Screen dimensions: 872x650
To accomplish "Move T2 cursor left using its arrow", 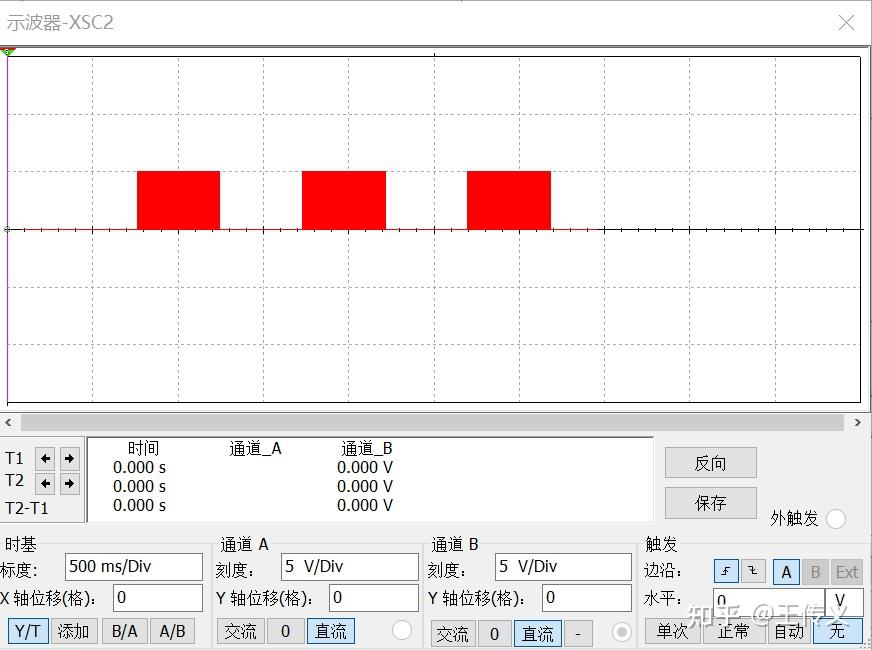I will 47,483.
